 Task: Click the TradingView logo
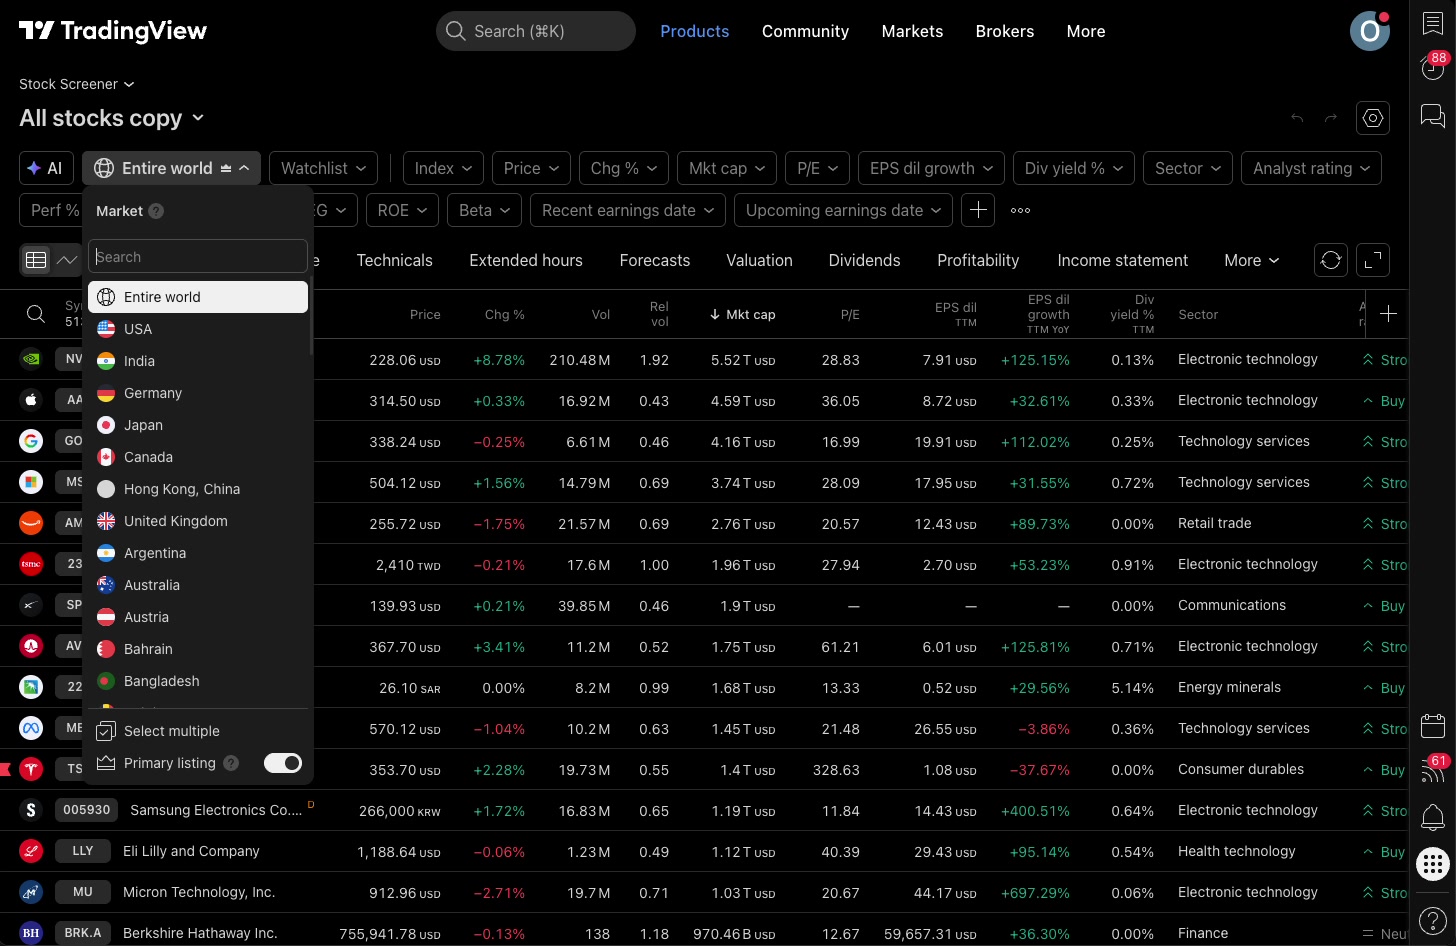[113, 31]
